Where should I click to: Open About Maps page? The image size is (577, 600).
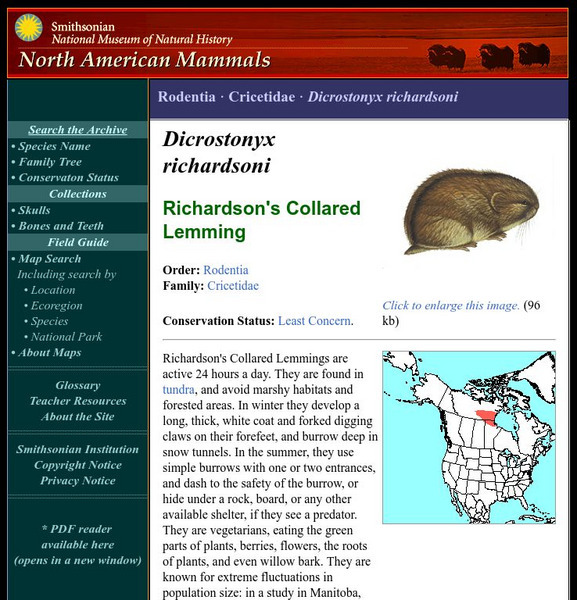(x=50, y=352)
